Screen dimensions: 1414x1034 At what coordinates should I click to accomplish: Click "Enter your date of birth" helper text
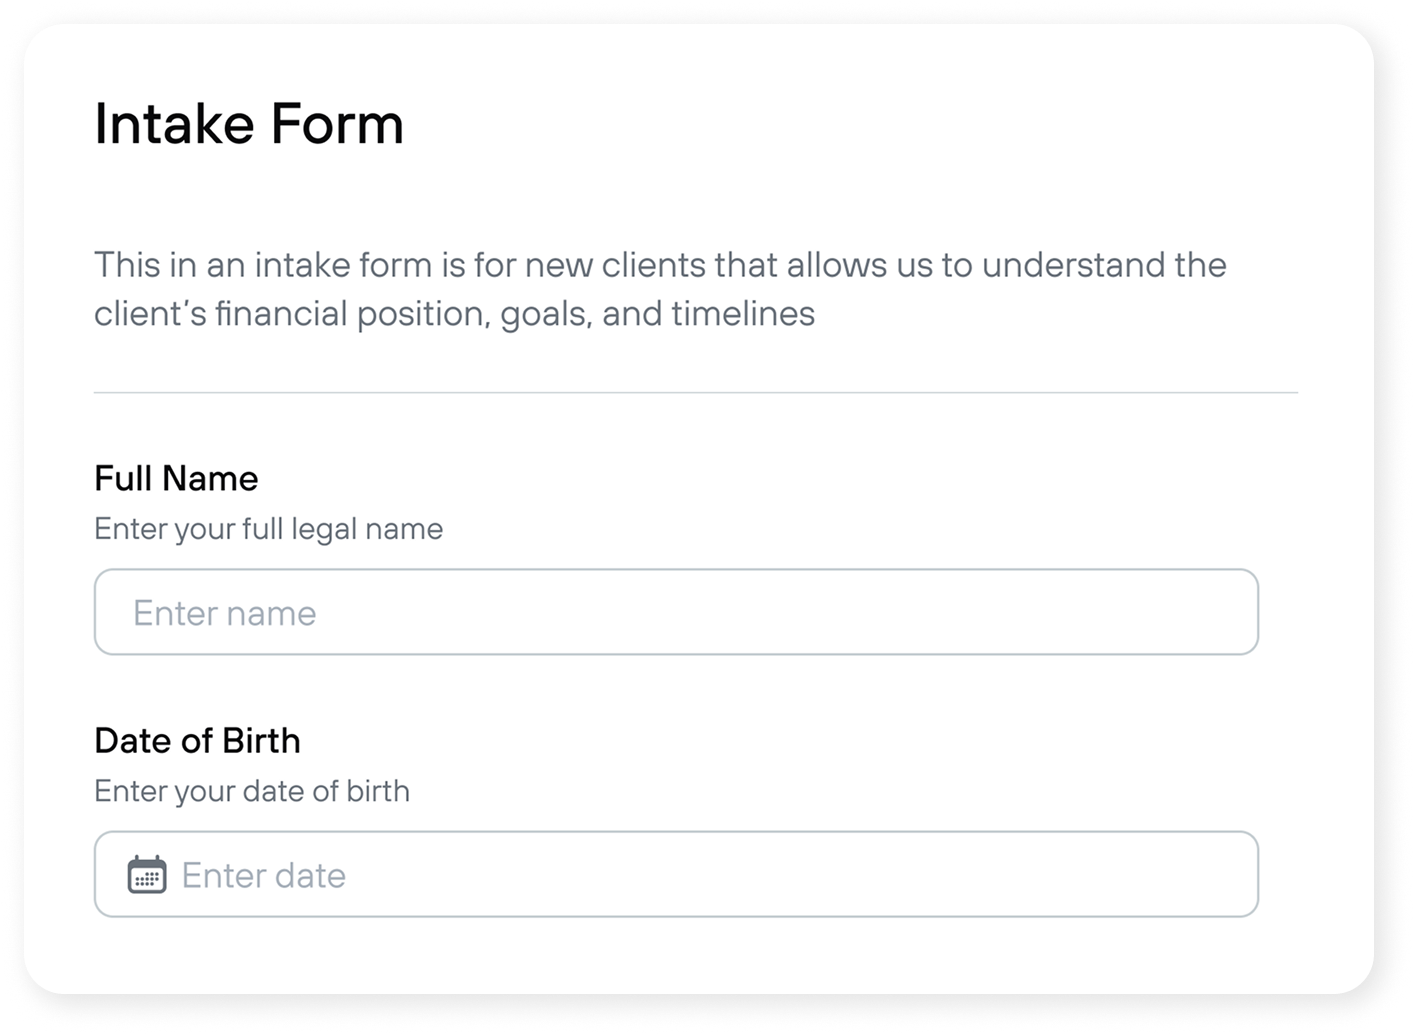252,791
